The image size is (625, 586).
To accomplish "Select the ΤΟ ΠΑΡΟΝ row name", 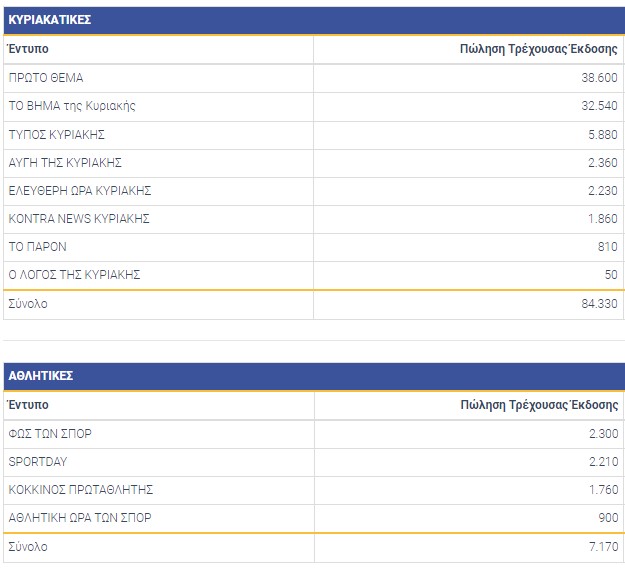I will pos(38,246).
